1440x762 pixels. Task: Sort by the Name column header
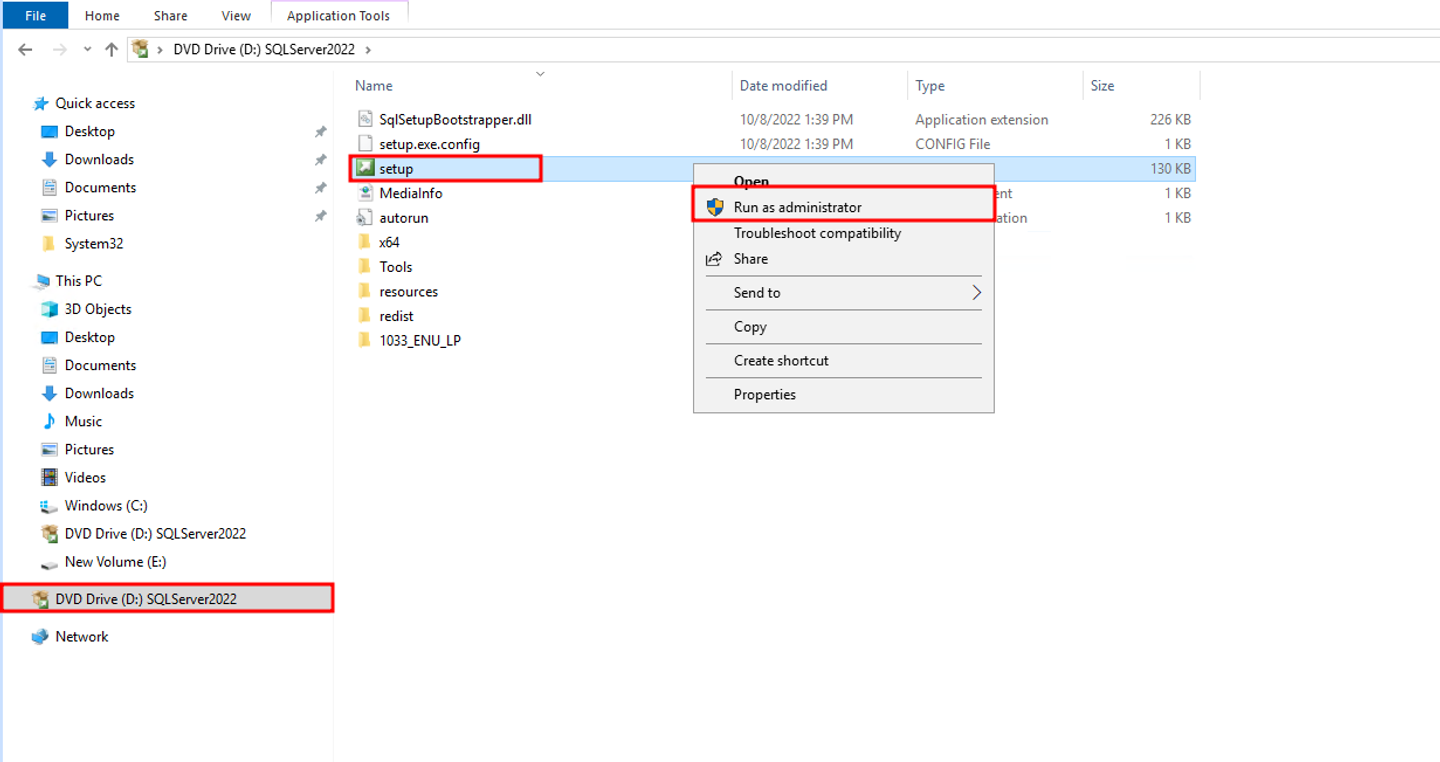[374, 86]
